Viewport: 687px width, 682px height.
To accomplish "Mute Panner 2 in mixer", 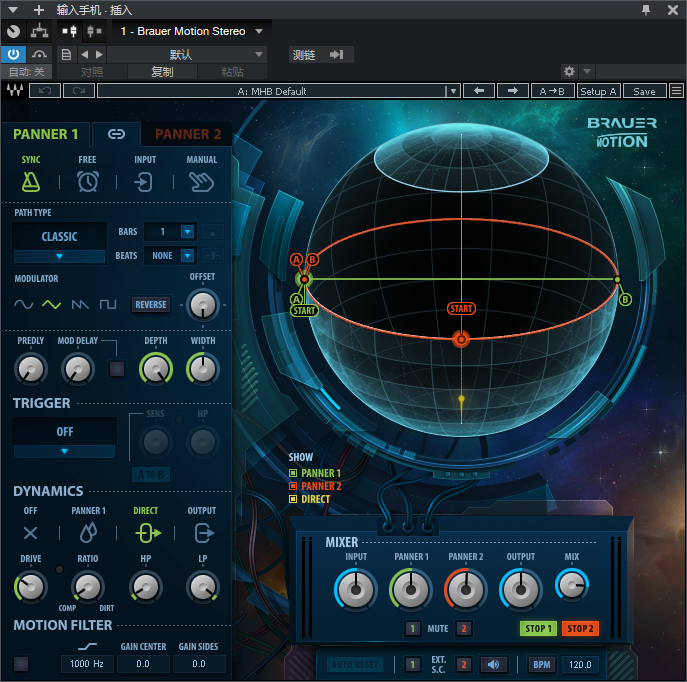I will coord(464,629).
